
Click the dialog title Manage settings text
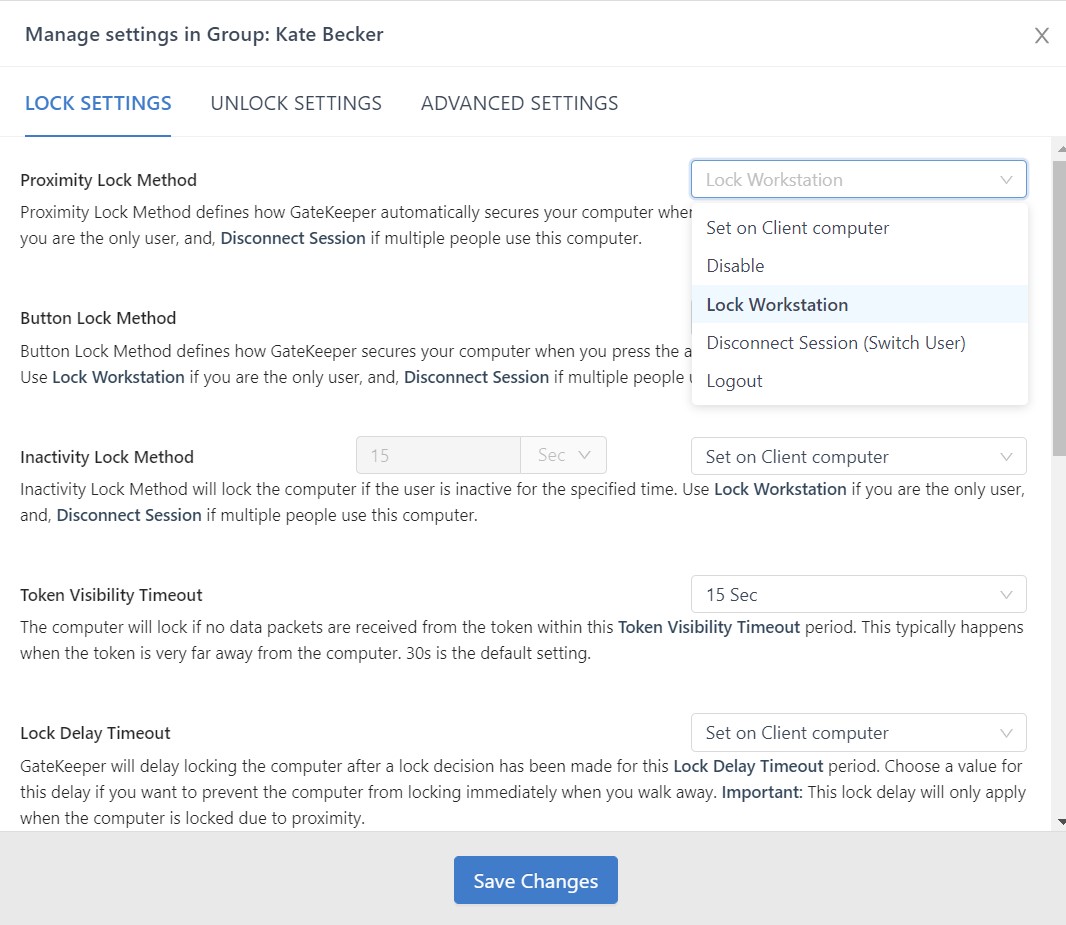pyautogui.click(x=204, y=33)
